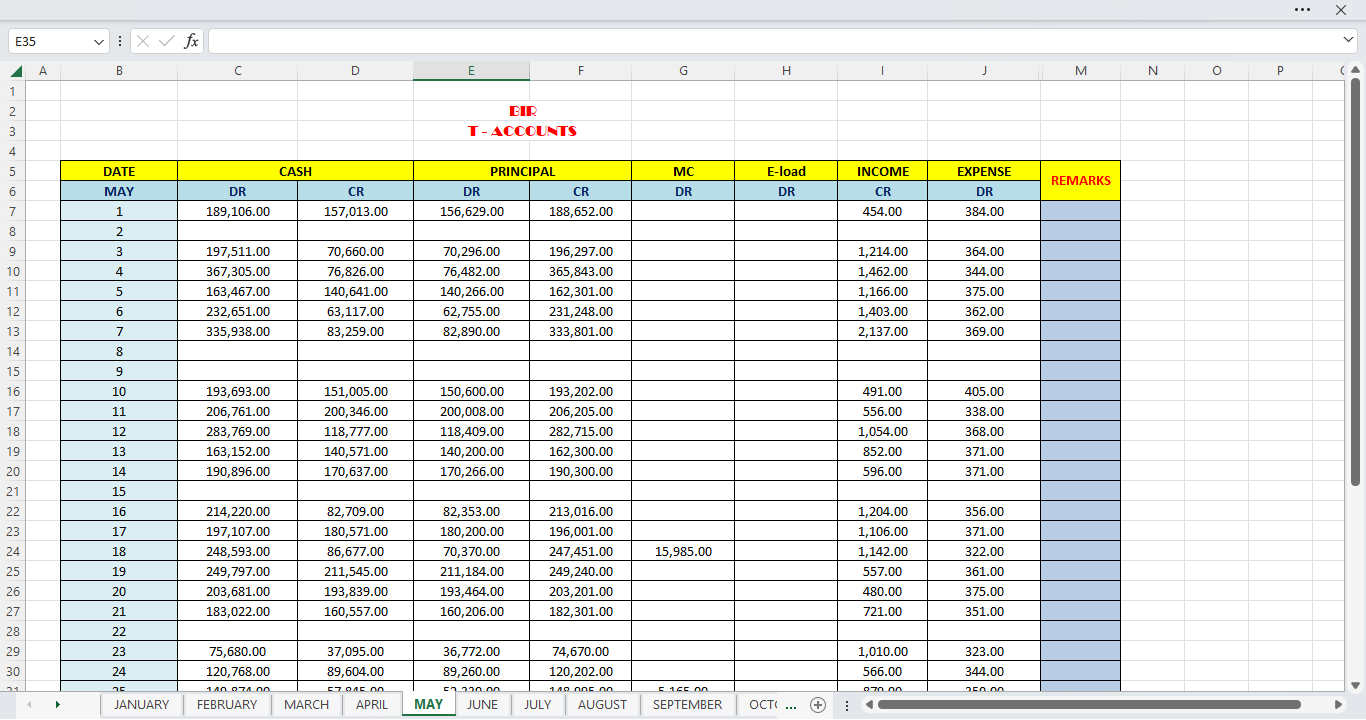Click the REMARKS header cell

1081,181
